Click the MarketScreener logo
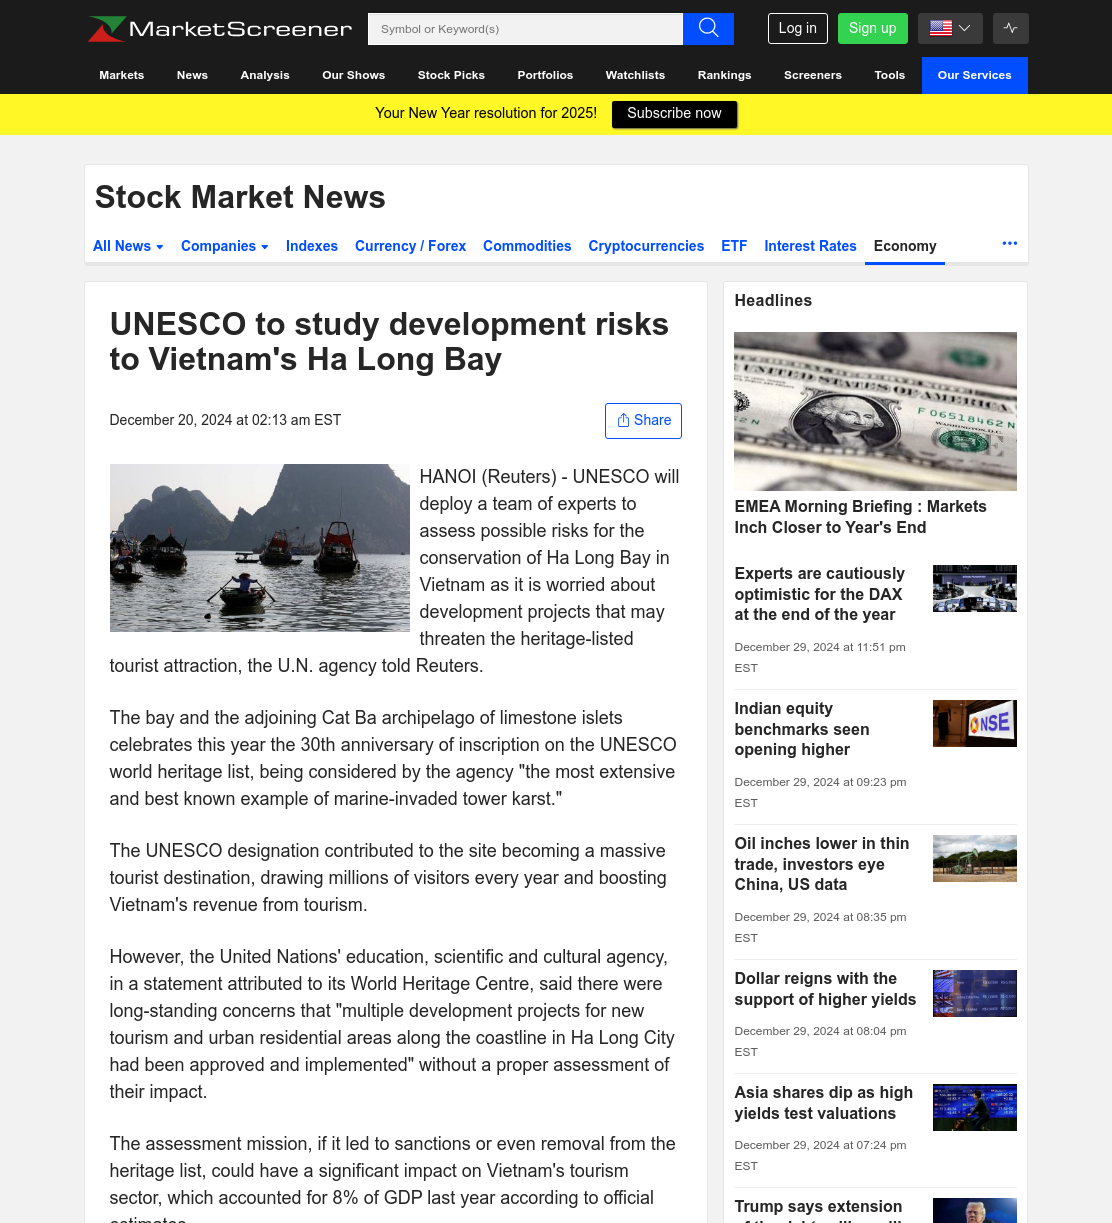This screenshot has width=1112, height=1223. pyautogui.click(x=220, y=29)
